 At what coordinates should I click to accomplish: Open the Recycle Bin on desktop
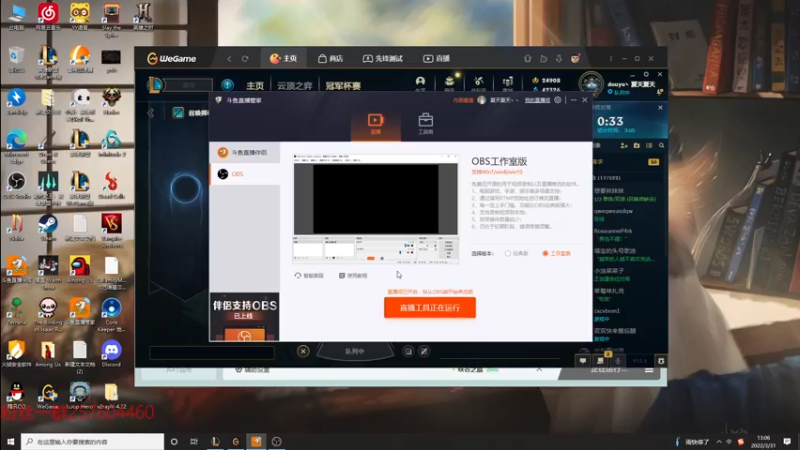coord(16,59)
